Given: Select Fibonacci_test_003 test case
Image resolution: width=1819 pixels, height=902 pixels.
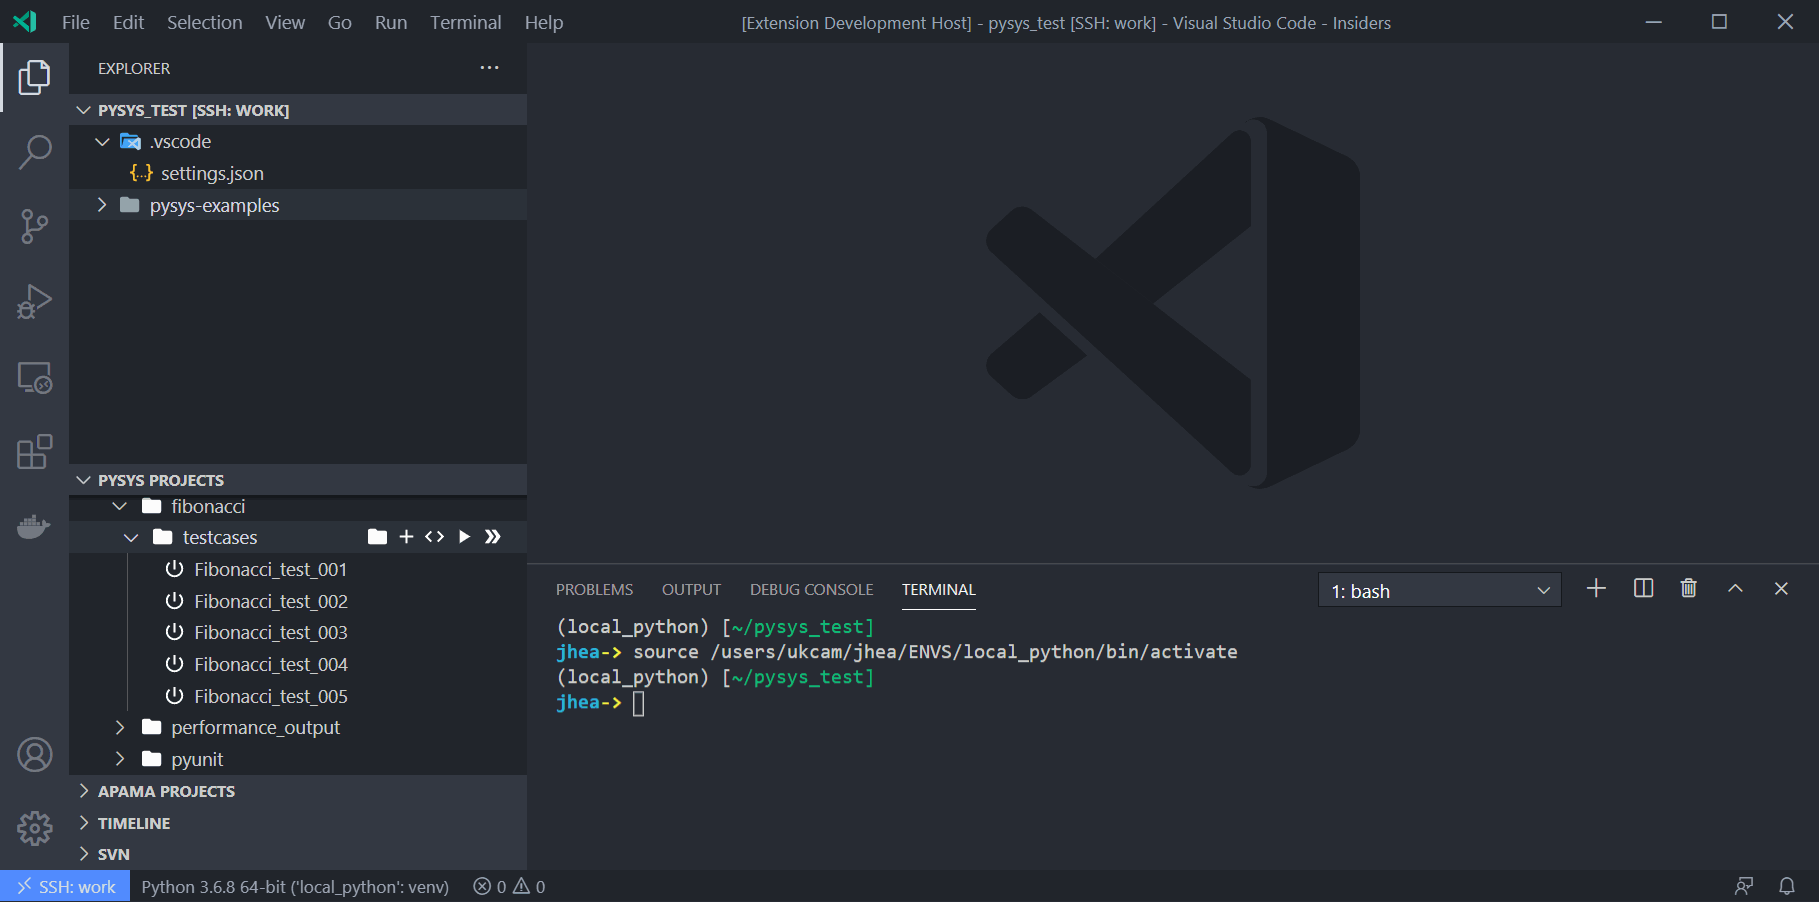Looking at the screenshot, I should [298, 632].
